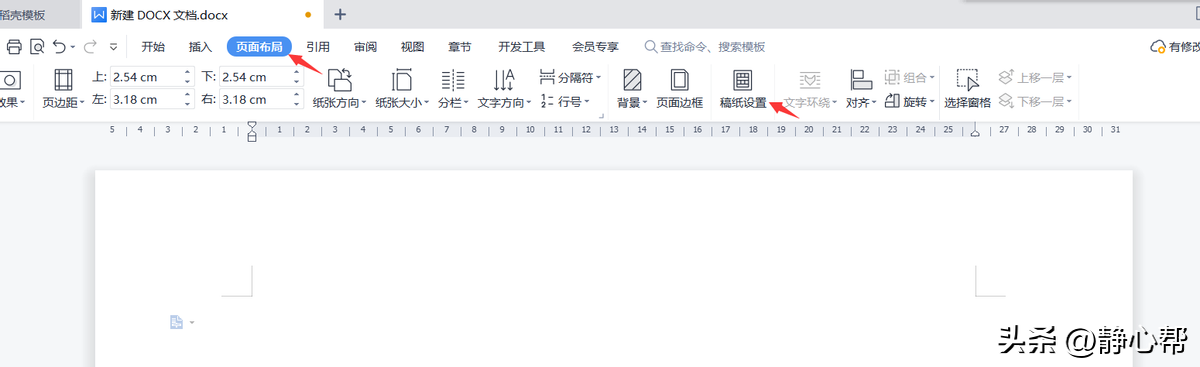The width and height of the screenshot is (1200, 367).
Task: Click the 查找命令、搜索模板 search box
Action: (x=705, y=46)
